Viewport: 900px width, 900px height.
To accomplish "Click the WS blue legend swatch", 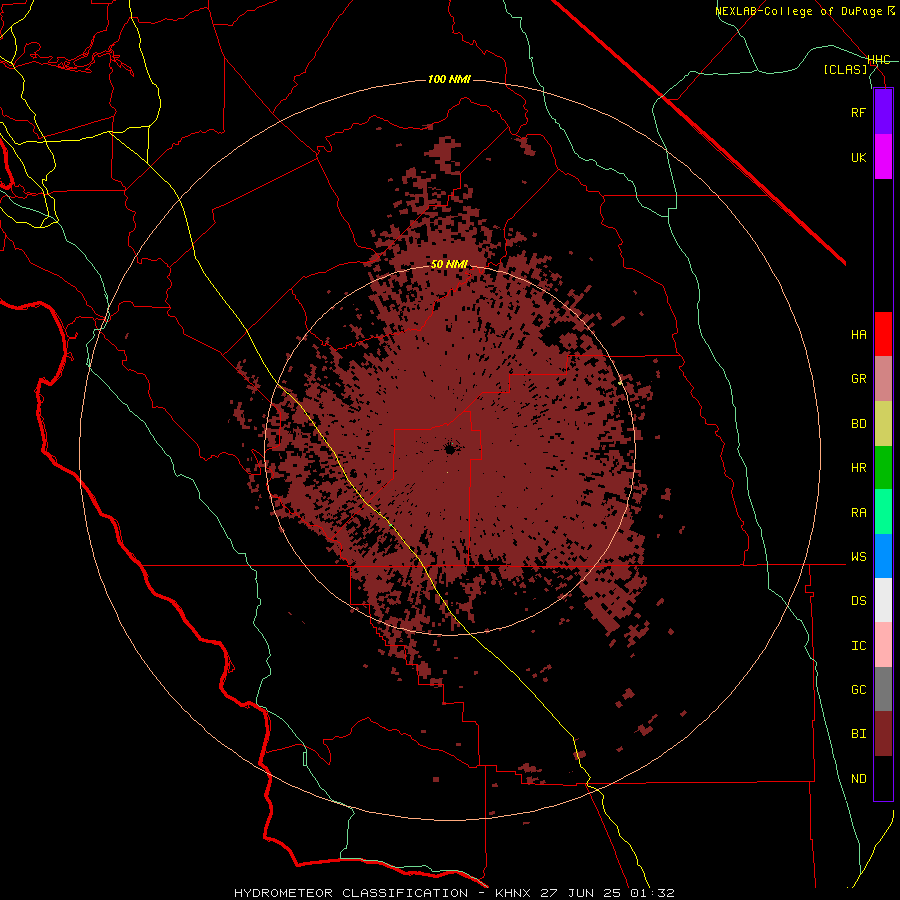I will pos(883,556).
